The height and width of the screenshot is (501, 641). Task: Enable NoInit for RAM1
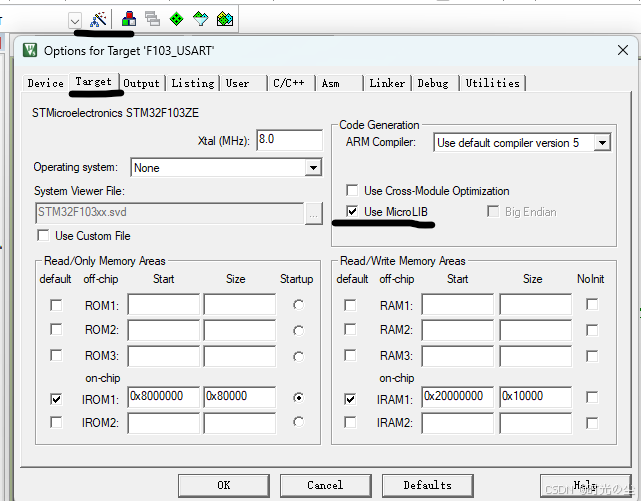(592, 304)
